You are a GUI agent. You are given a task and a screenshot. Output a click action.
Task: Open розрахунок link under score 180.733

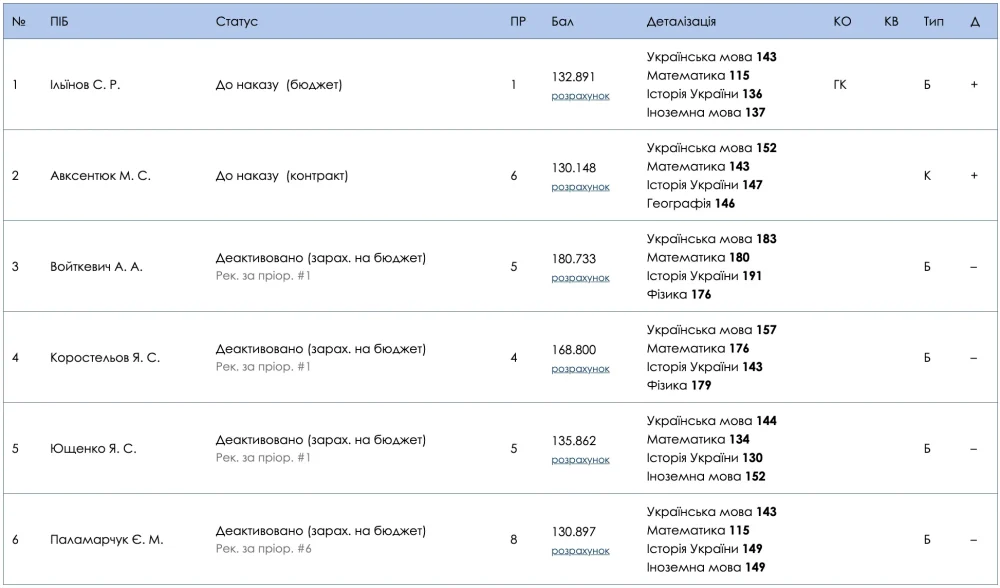pos(580,278)
